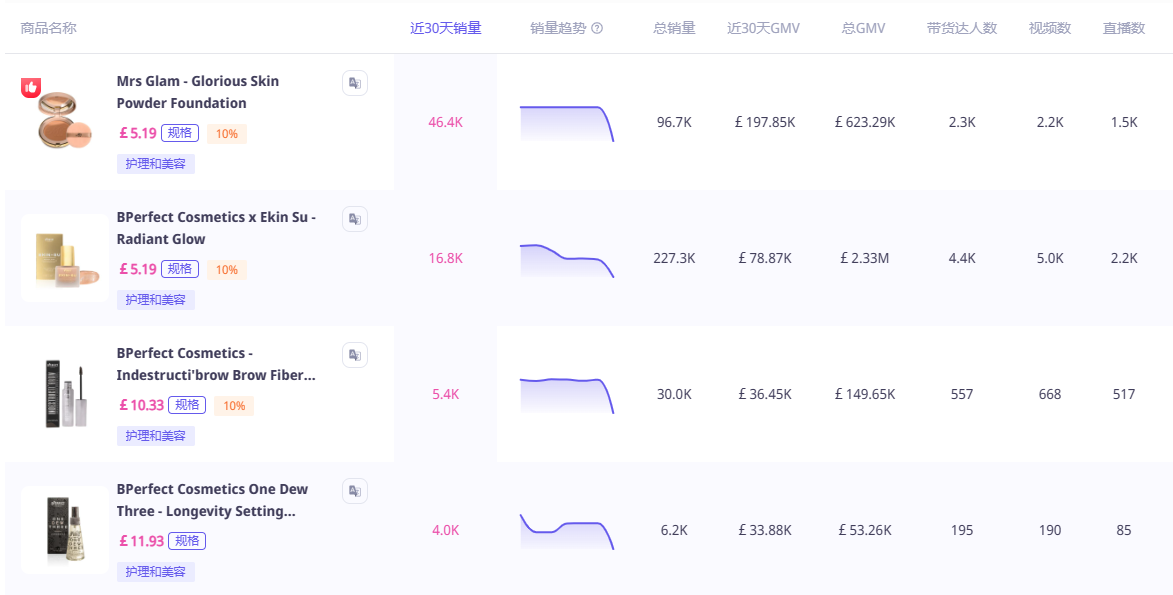
Task: Click translate icon for BPerfect Radiant Glow
Action: (x=354, y=219)
